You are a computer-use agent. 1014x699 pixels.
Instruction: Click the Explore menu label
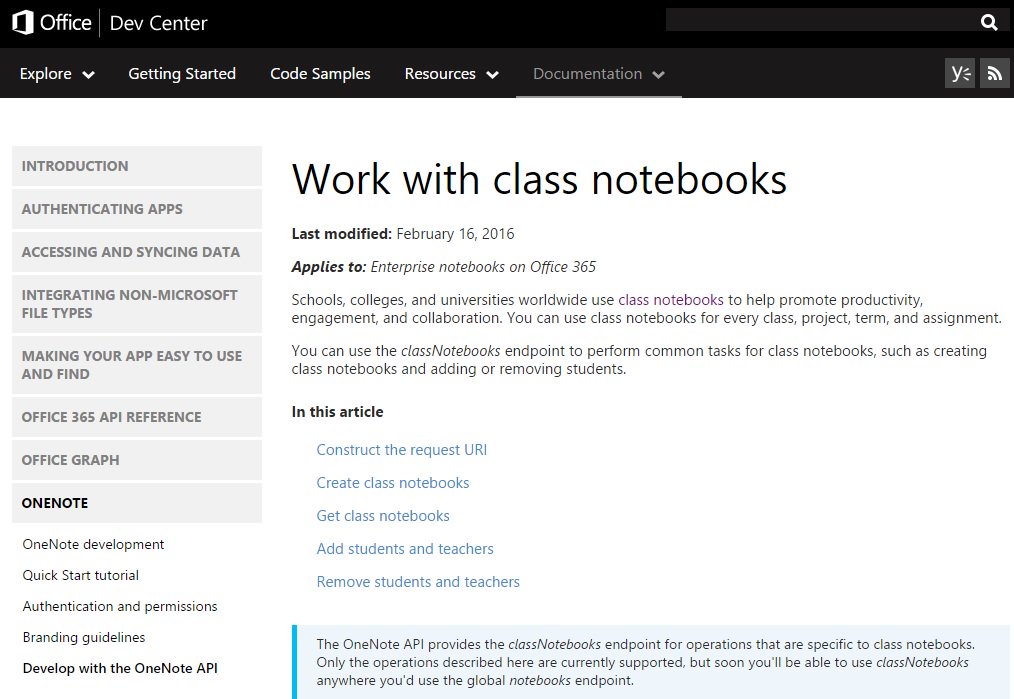coord(45,74)
